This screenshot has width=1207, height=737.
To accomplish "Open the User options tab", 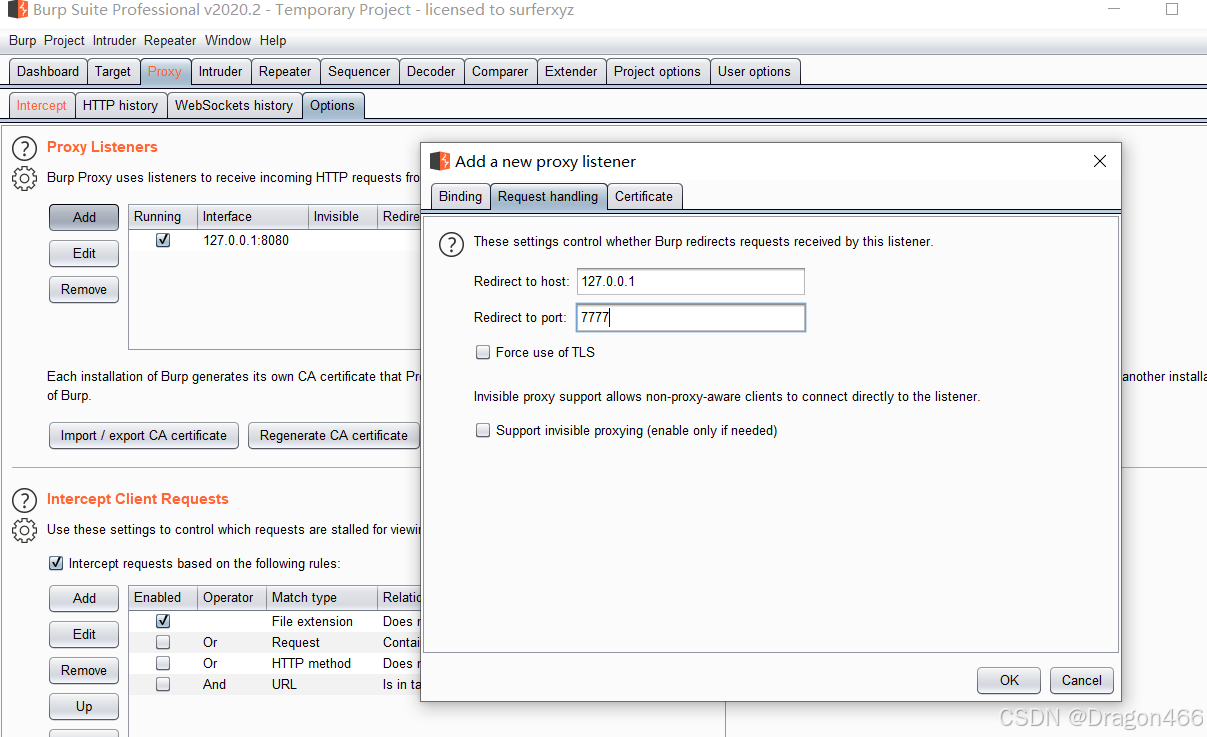I will click(754, 71).
